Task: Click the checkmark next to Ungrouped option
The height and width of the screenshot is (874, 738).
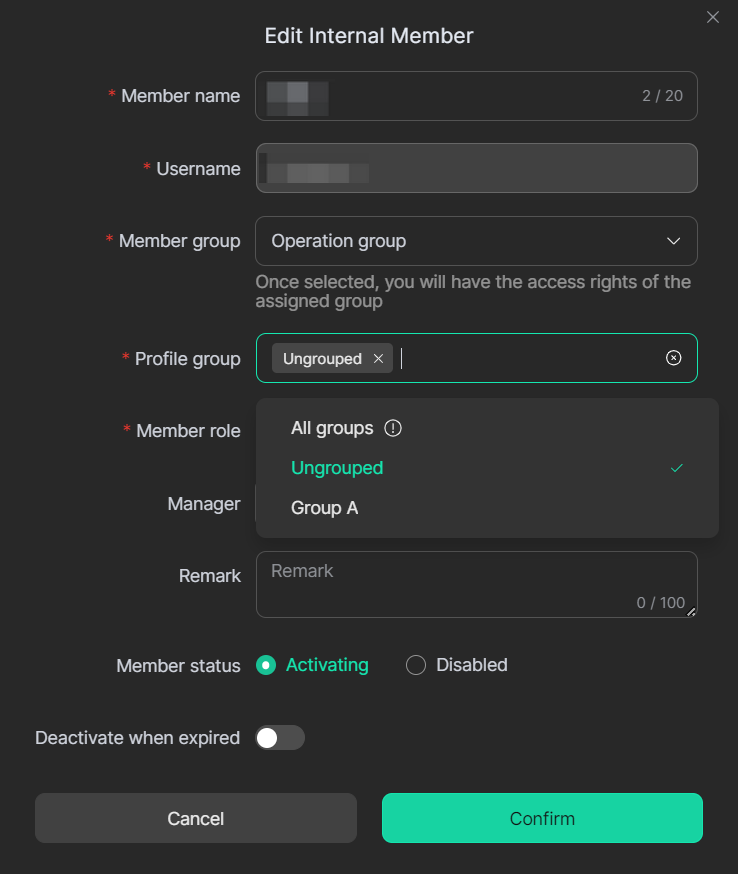Action: point(677,468)
